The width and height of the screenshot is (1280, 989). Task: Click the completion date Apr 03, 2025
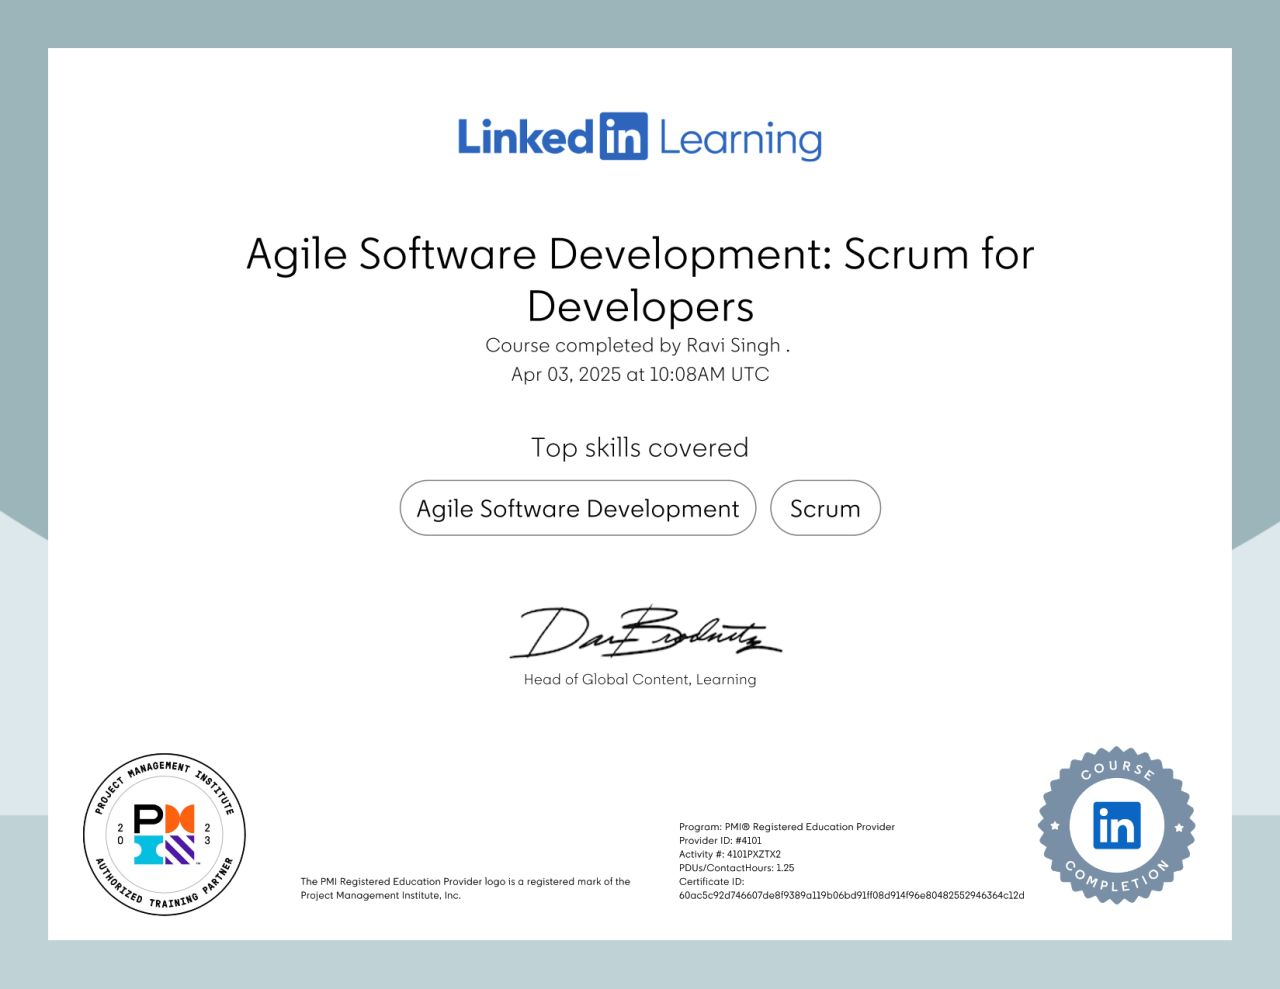pyautogui.click(x=640, y=374)
